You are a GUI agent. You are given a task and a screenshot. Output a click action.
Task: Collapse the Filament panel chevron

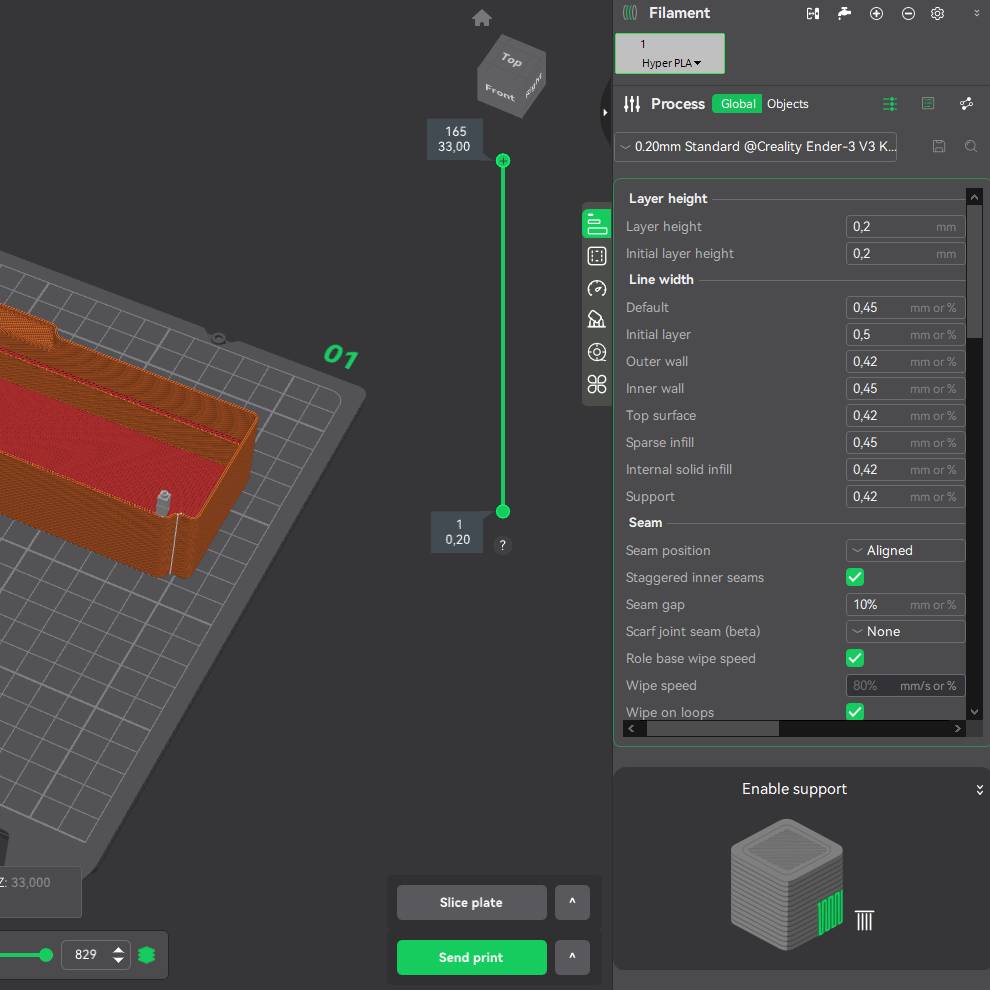coord(977,13)
